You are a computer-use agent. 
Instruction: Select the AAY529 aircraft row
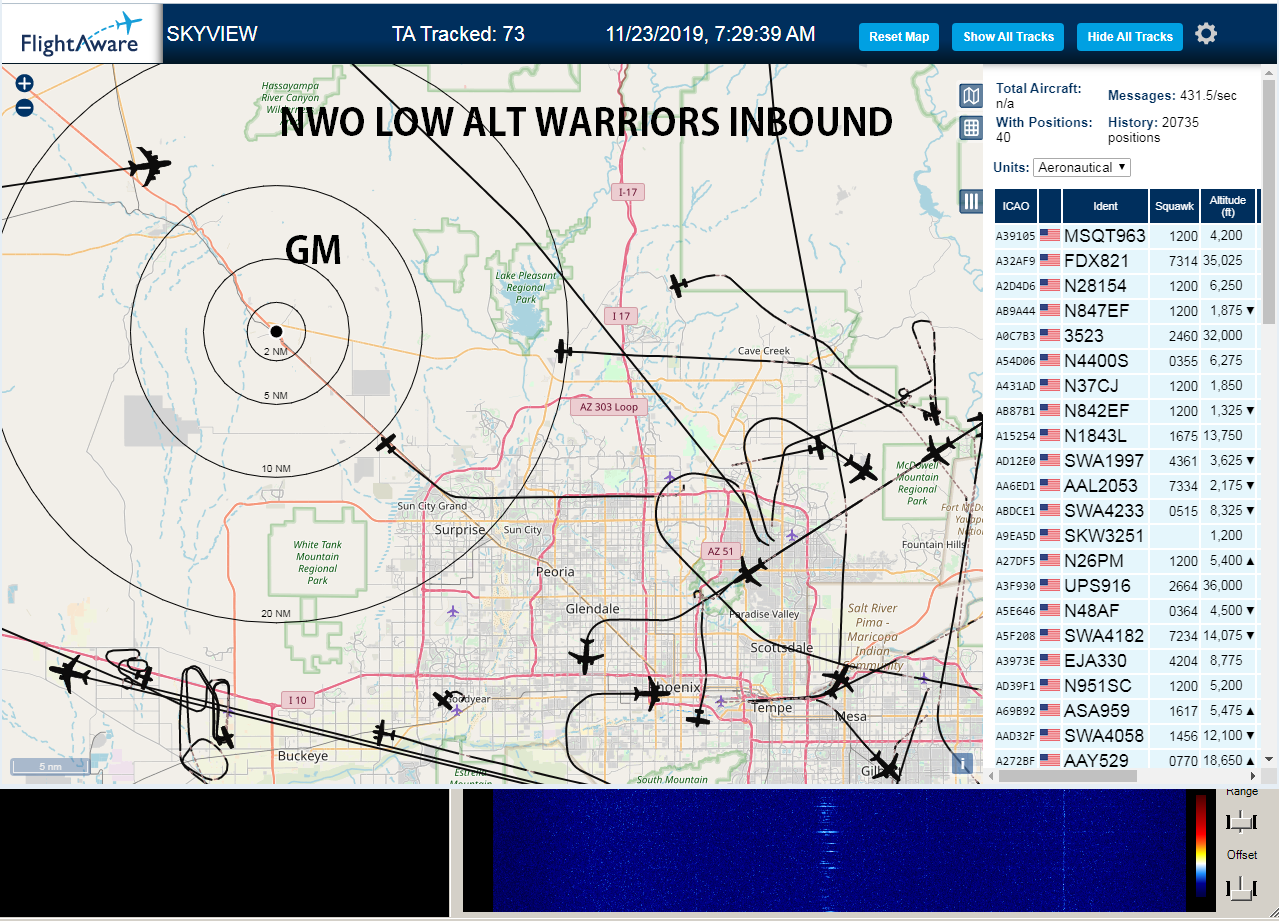(1127, 760)
